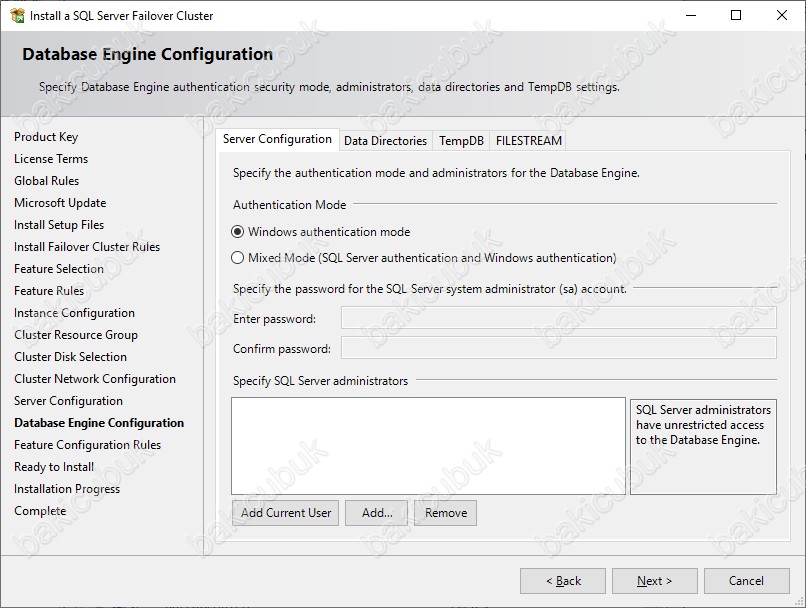Image resolution: width=806 pixels, height=608 pixels.
Task: Click the Database Engine Configuration page heading
Action: [148, 54]
